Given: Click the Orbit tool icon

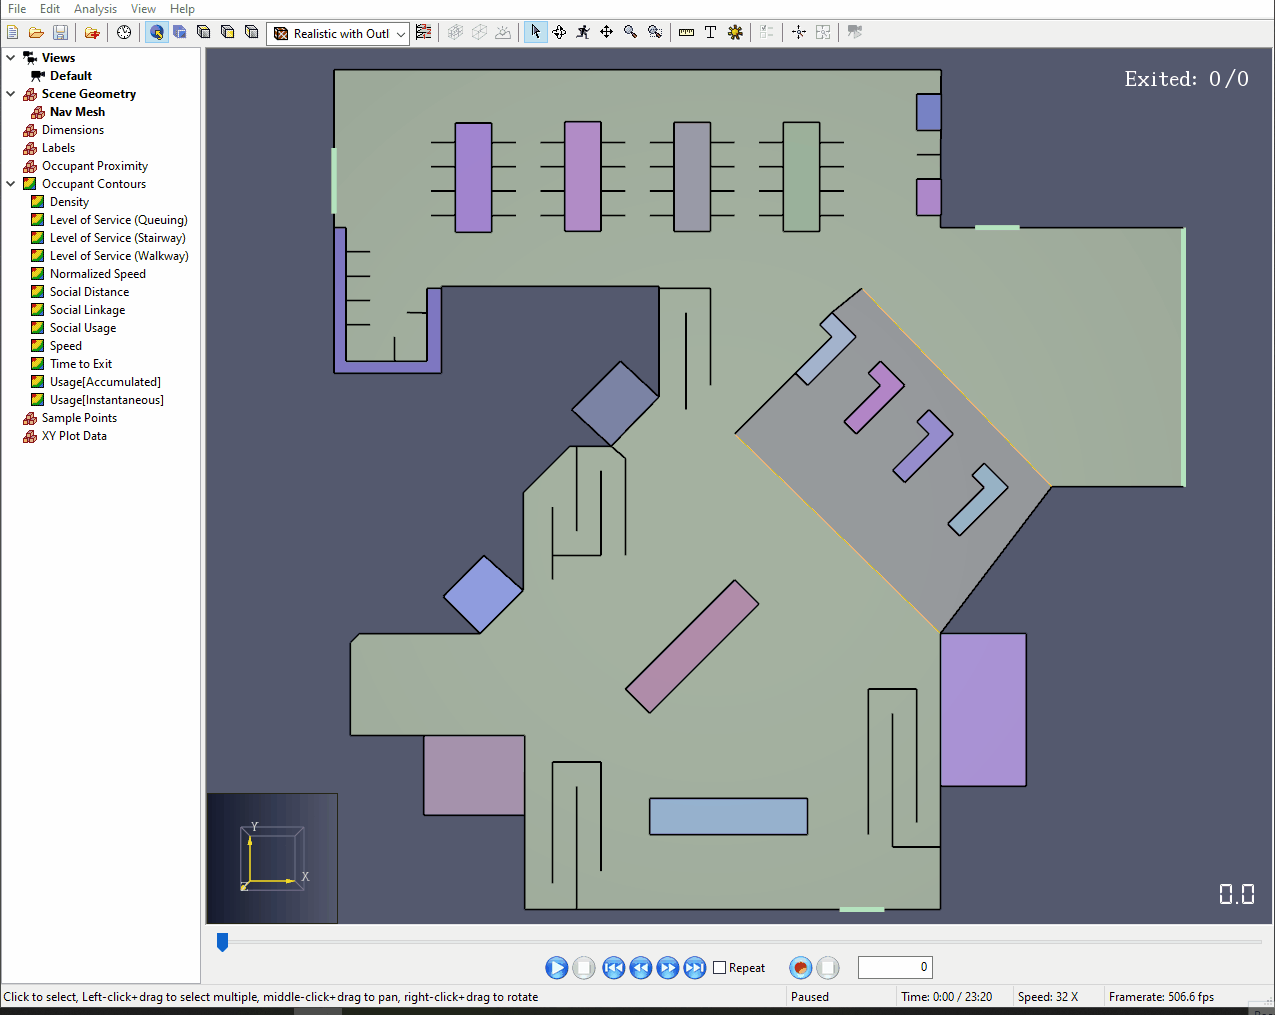Looking at the screenshot, I should pos(559,32).
